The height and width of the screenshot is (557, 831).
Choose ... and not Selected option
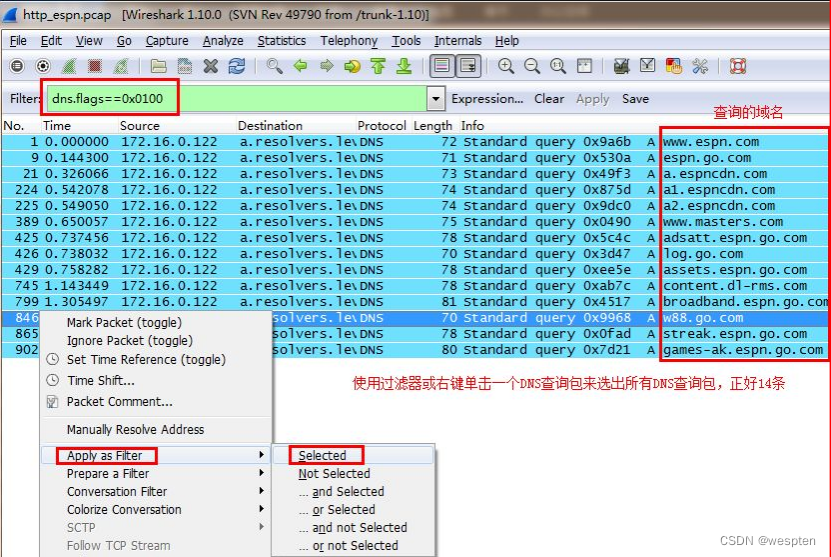(353, 527)
